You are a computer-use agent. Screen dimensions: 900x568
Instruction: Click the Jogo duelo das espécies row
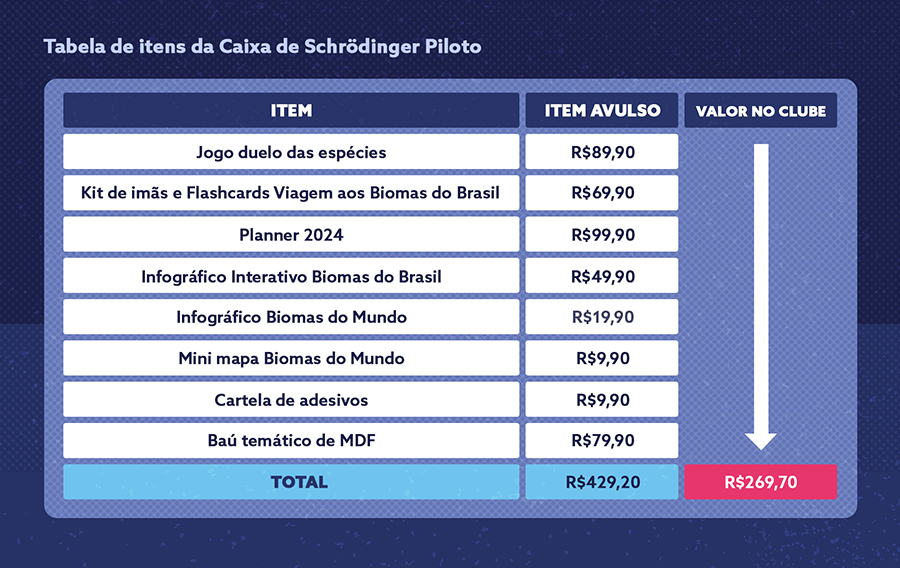pyautogui.click(x=291, y=152)
